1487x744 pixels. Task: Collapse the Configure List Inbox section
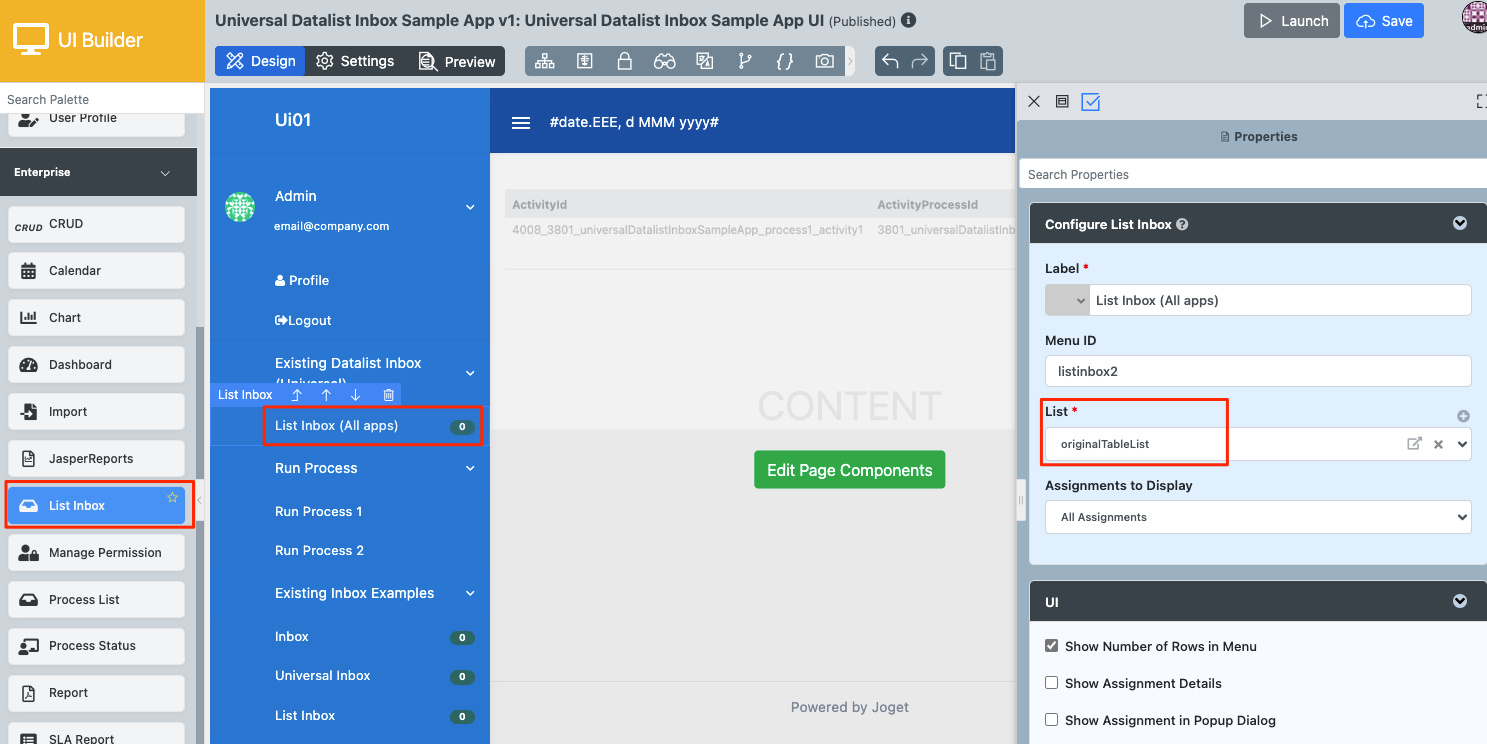pos(1459,224)
